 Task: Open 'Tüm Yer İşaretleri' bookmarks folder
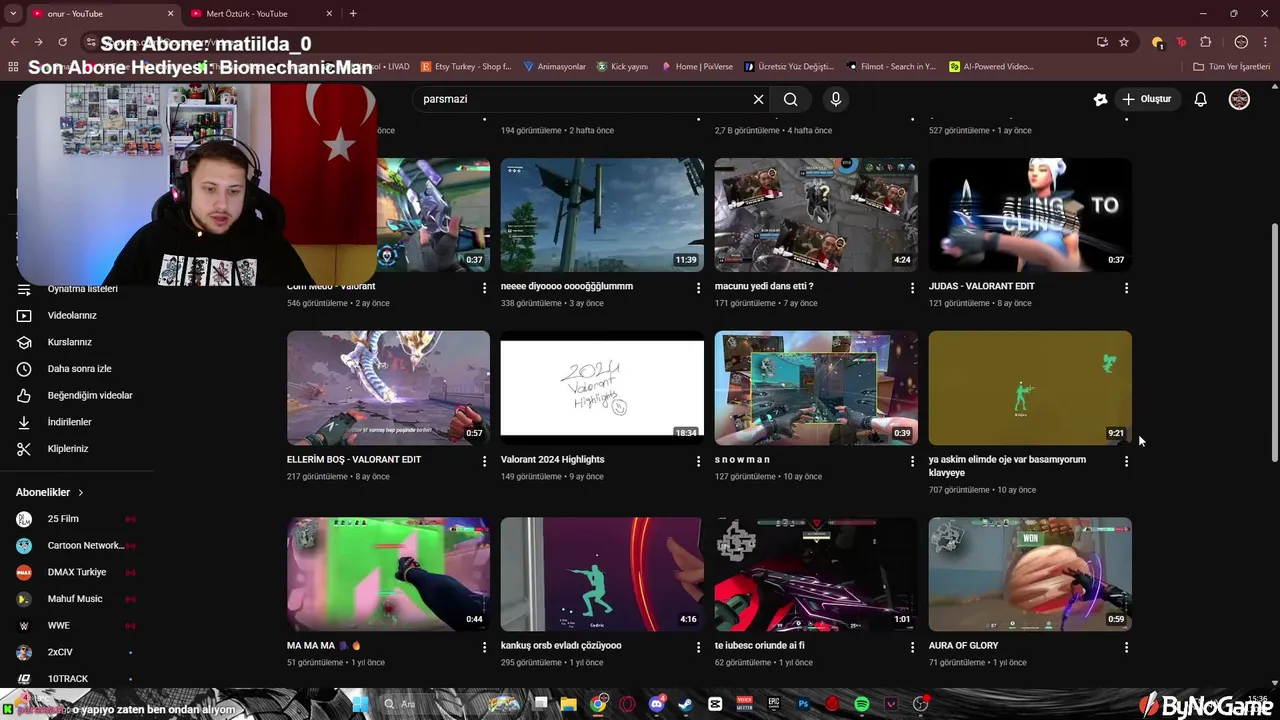(1231, 67)
